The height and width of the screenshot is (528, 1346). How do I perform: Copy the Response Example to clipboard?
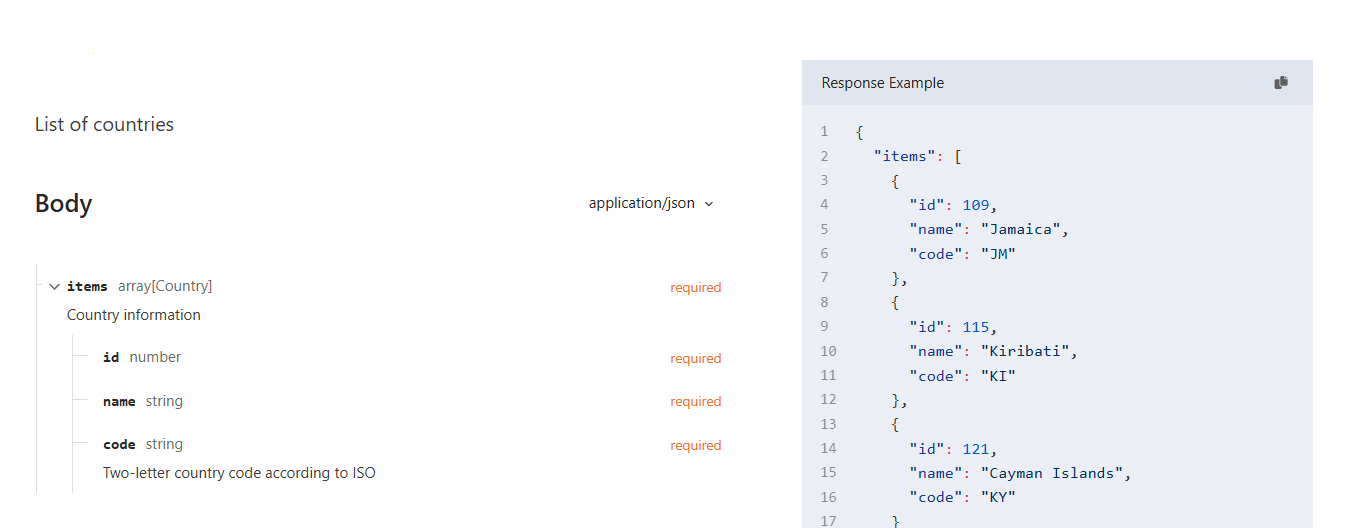1280,83
